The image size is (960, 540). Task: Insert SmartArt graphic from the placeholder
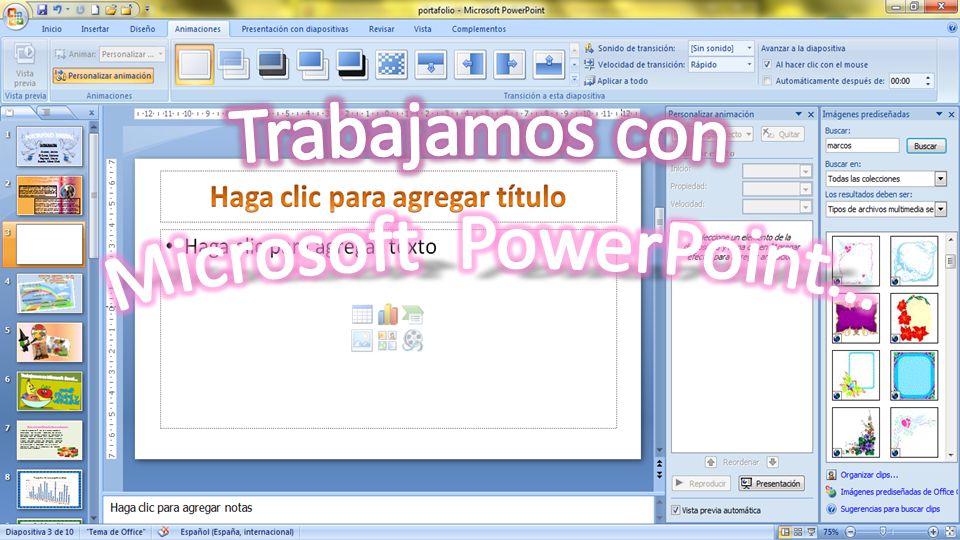pyautogui.click(x=413, y=315)
